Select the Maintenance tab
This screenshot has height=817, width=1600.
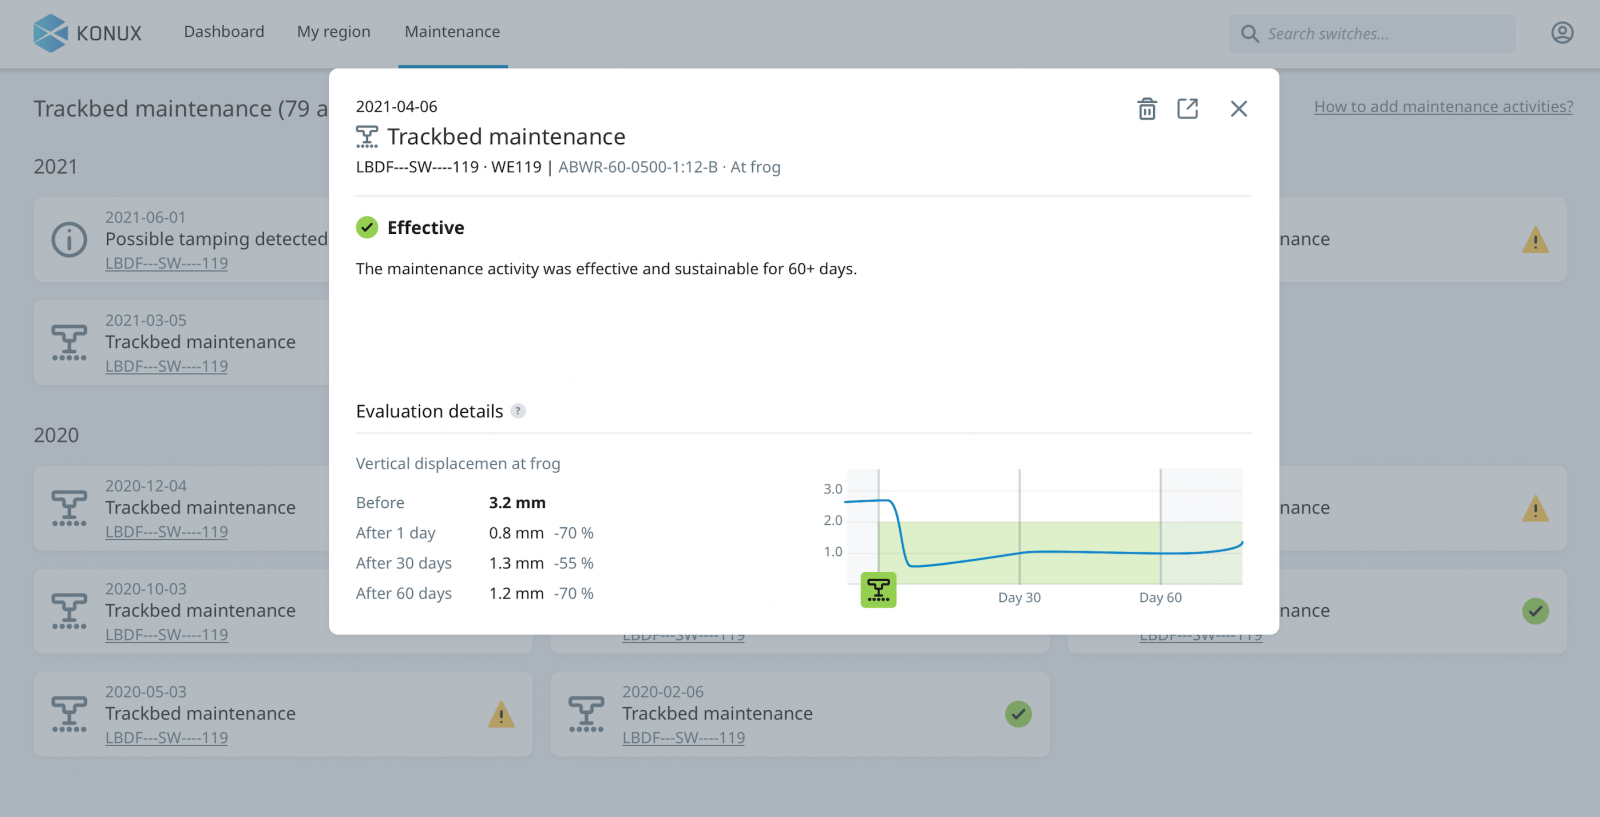coord(452,32)
